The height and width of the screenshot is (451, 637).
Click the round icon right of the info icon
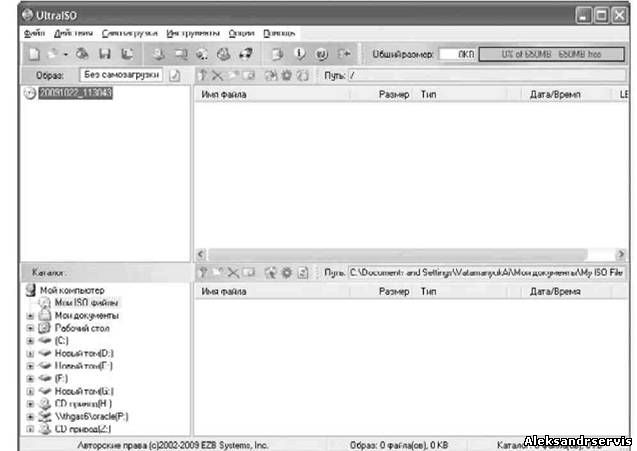[x=321, y=54]
